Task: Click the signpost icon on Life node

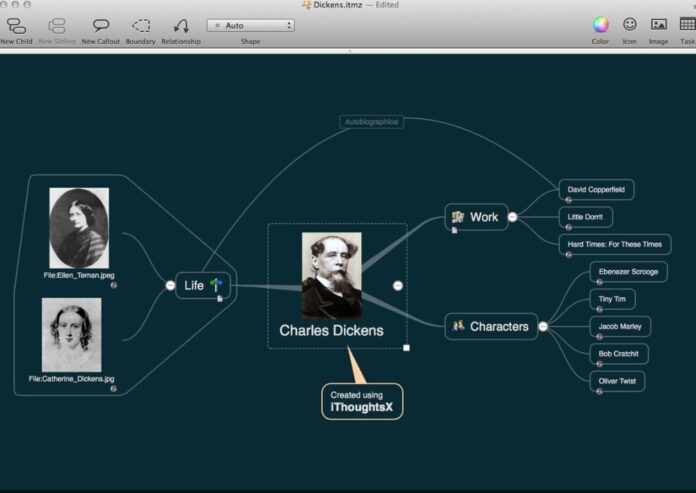Action: pos(216,285)
